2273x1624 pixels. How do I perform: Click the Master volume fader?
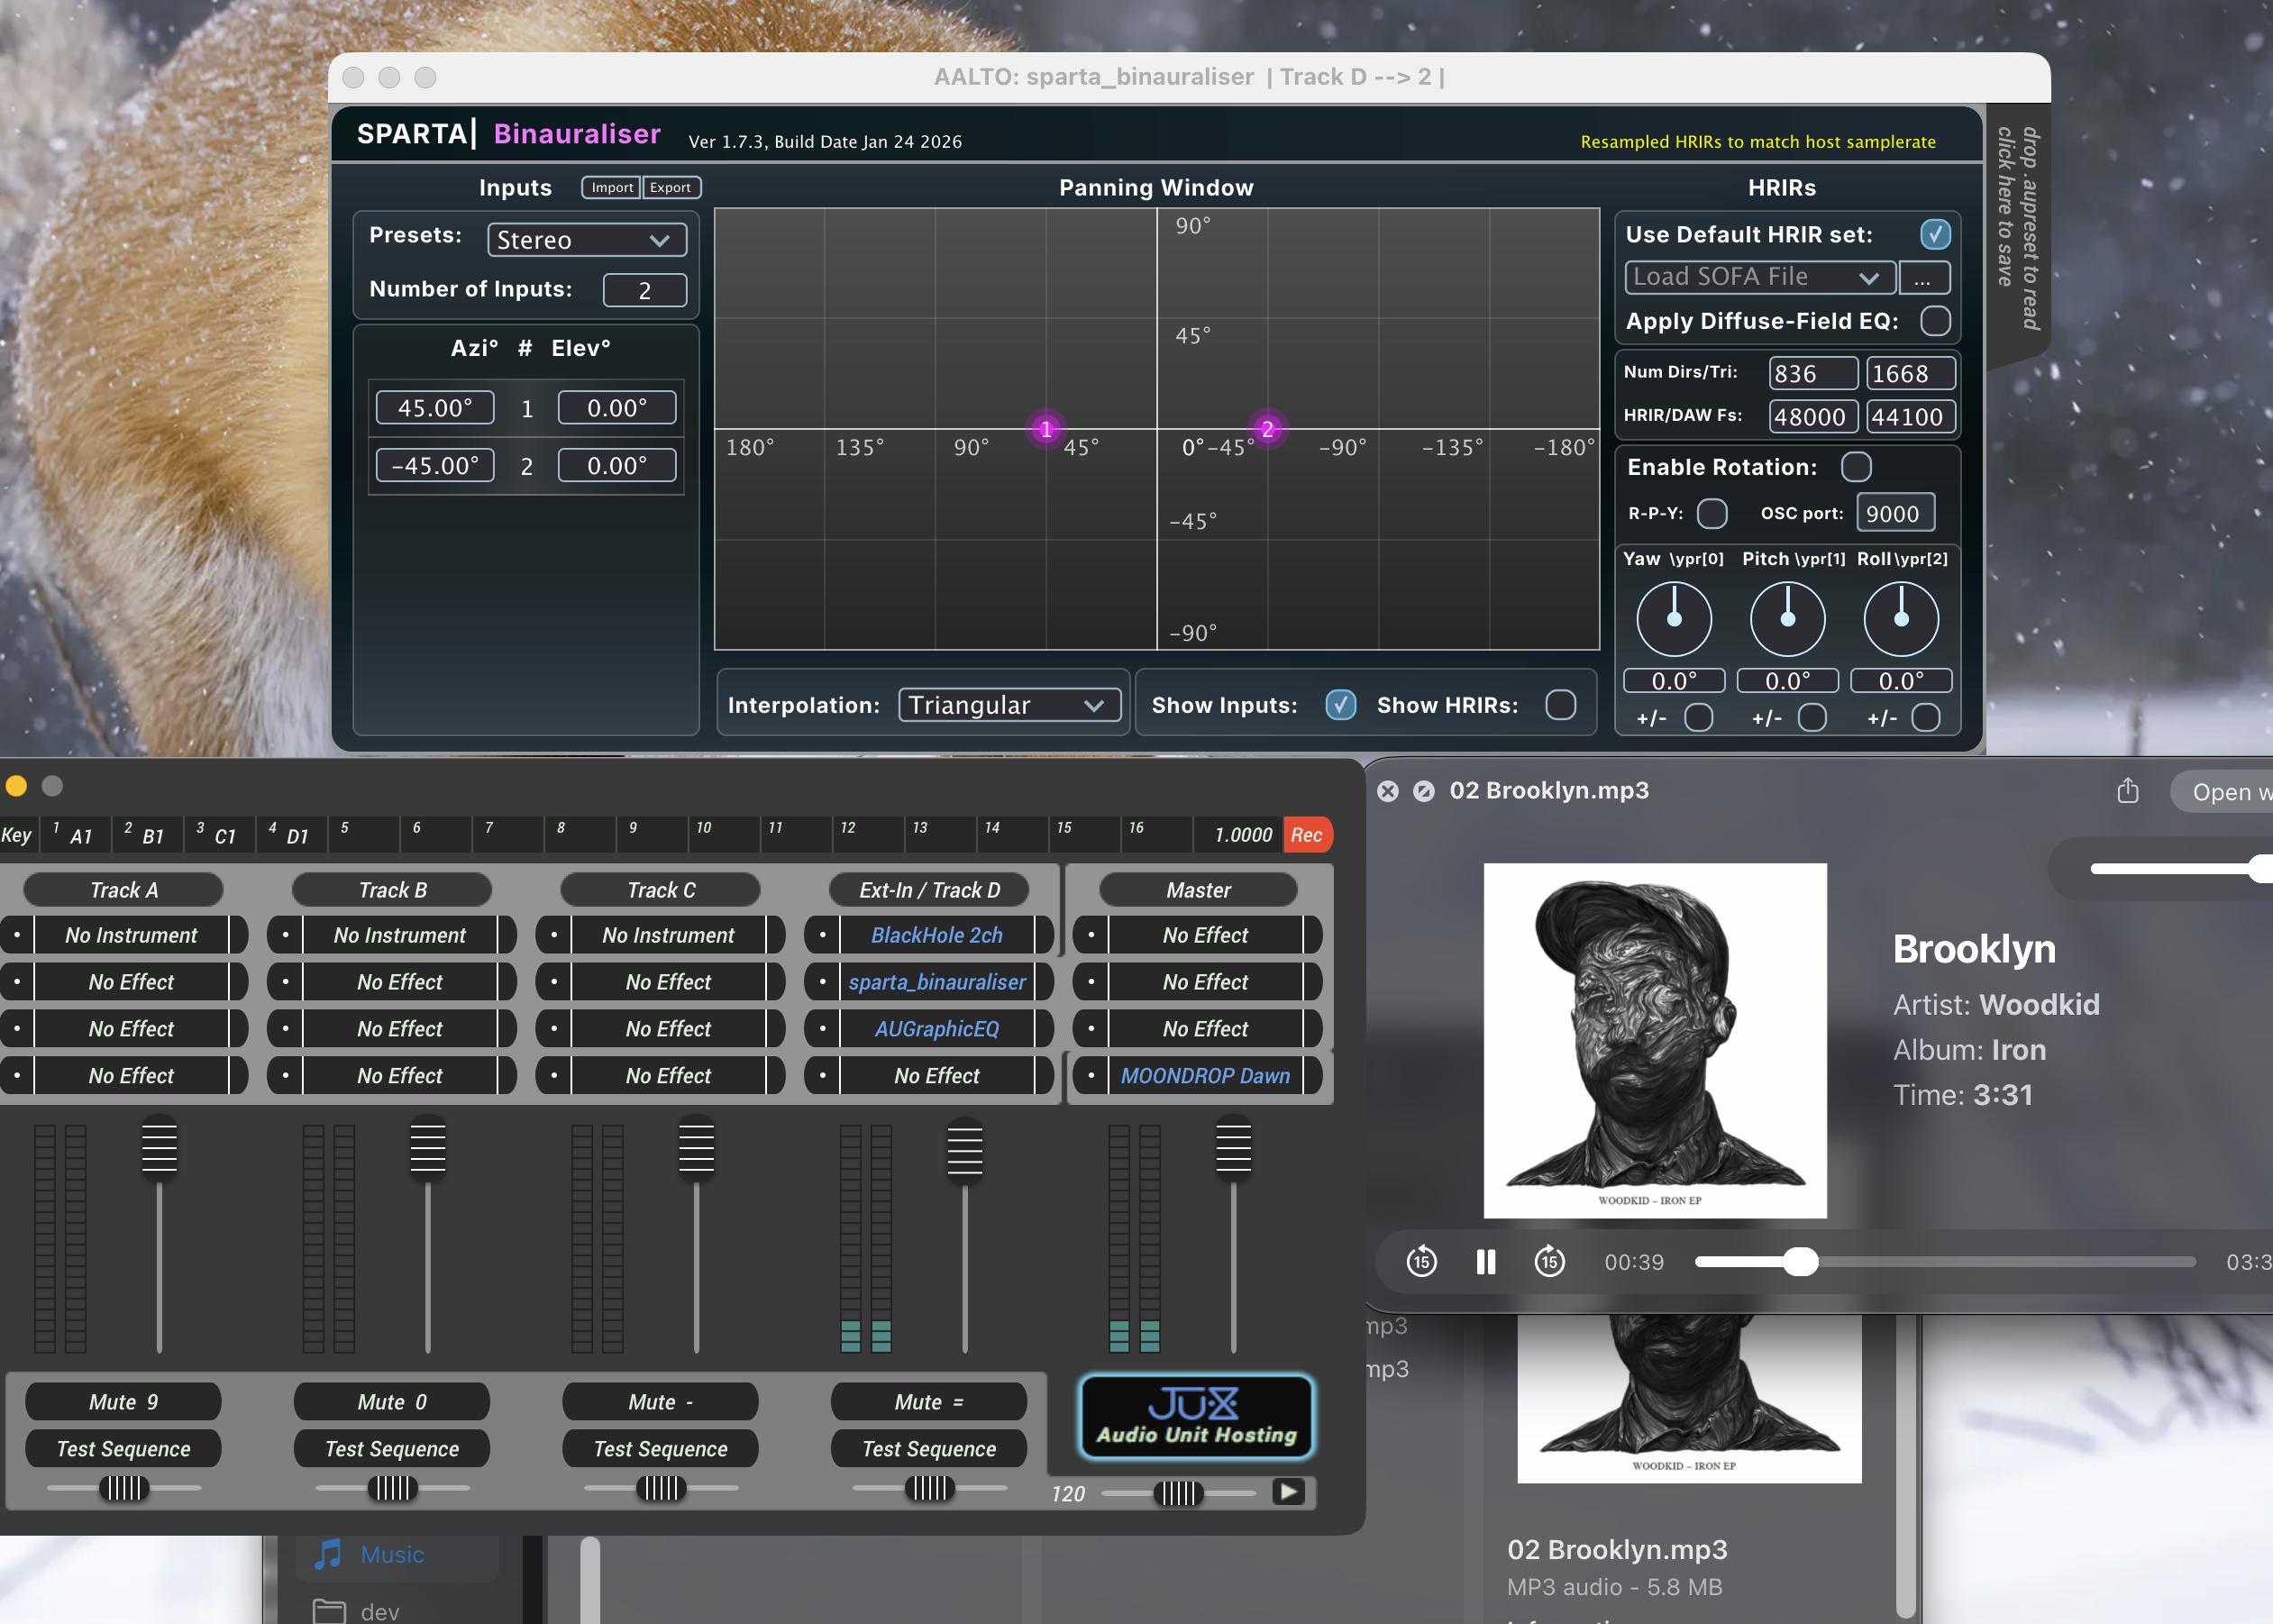1233,1147
